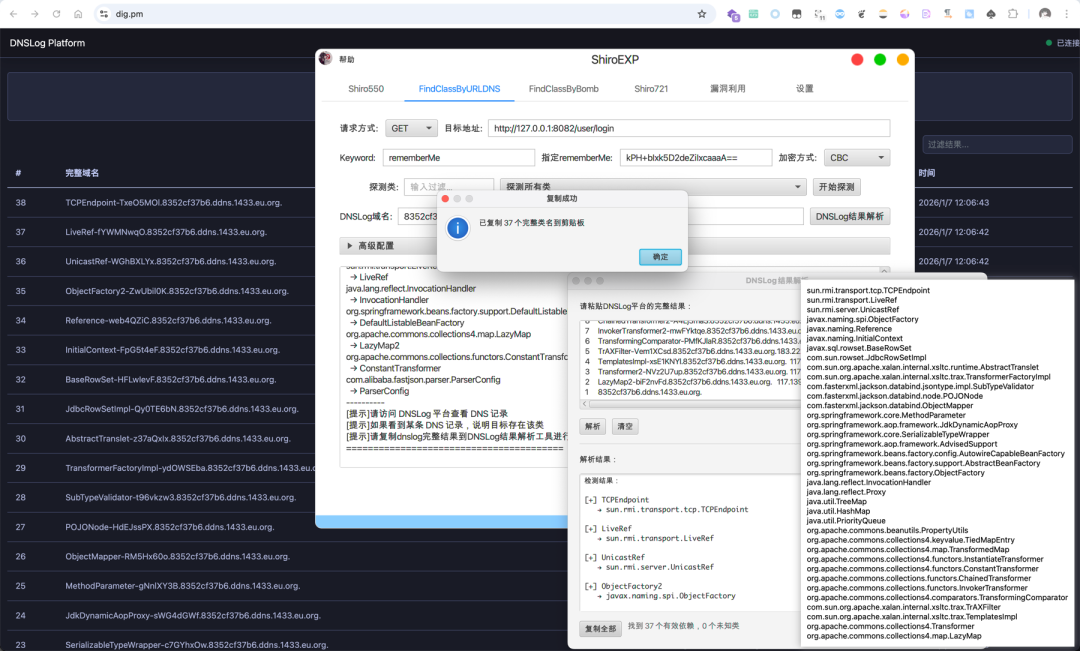Go back using browser back arrow
1080x651 pixels.
tap(13, 14)
